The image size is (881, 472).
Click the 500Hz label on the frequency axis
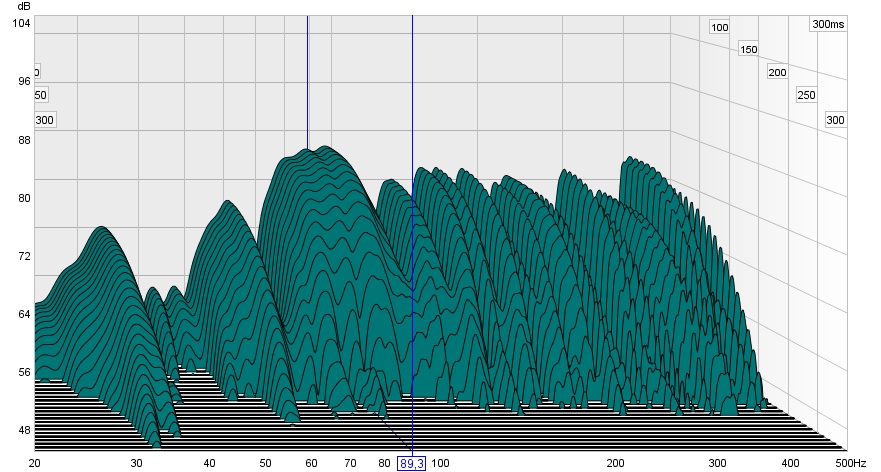[x=850, y=464]
